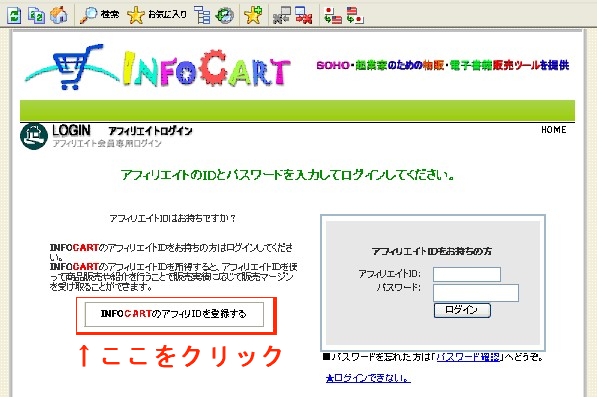
Task: Click the refresh all pages icon
Action: (37, 15)
